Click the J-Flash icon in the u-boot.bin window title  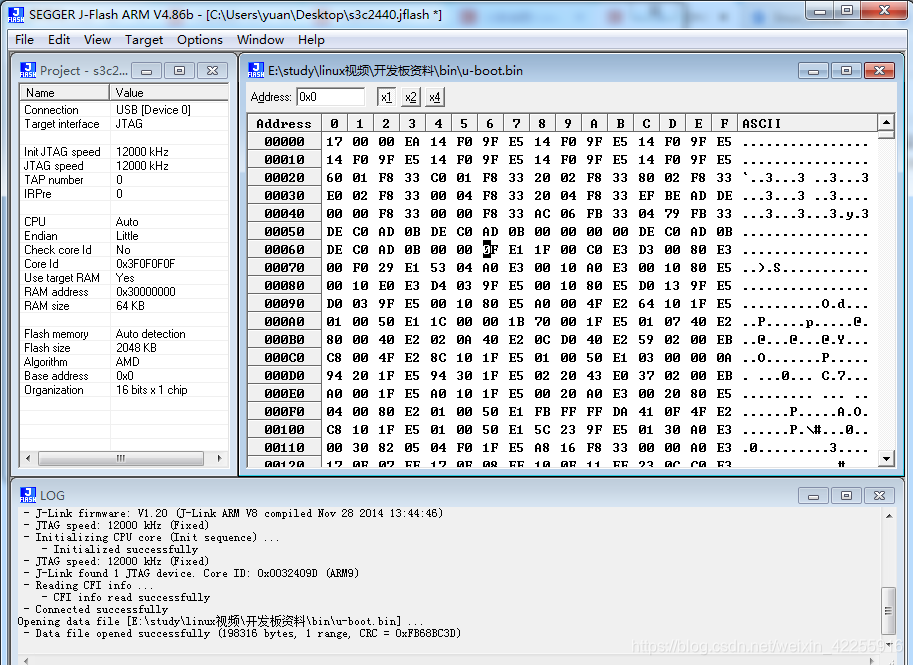[x=256, y=70]
